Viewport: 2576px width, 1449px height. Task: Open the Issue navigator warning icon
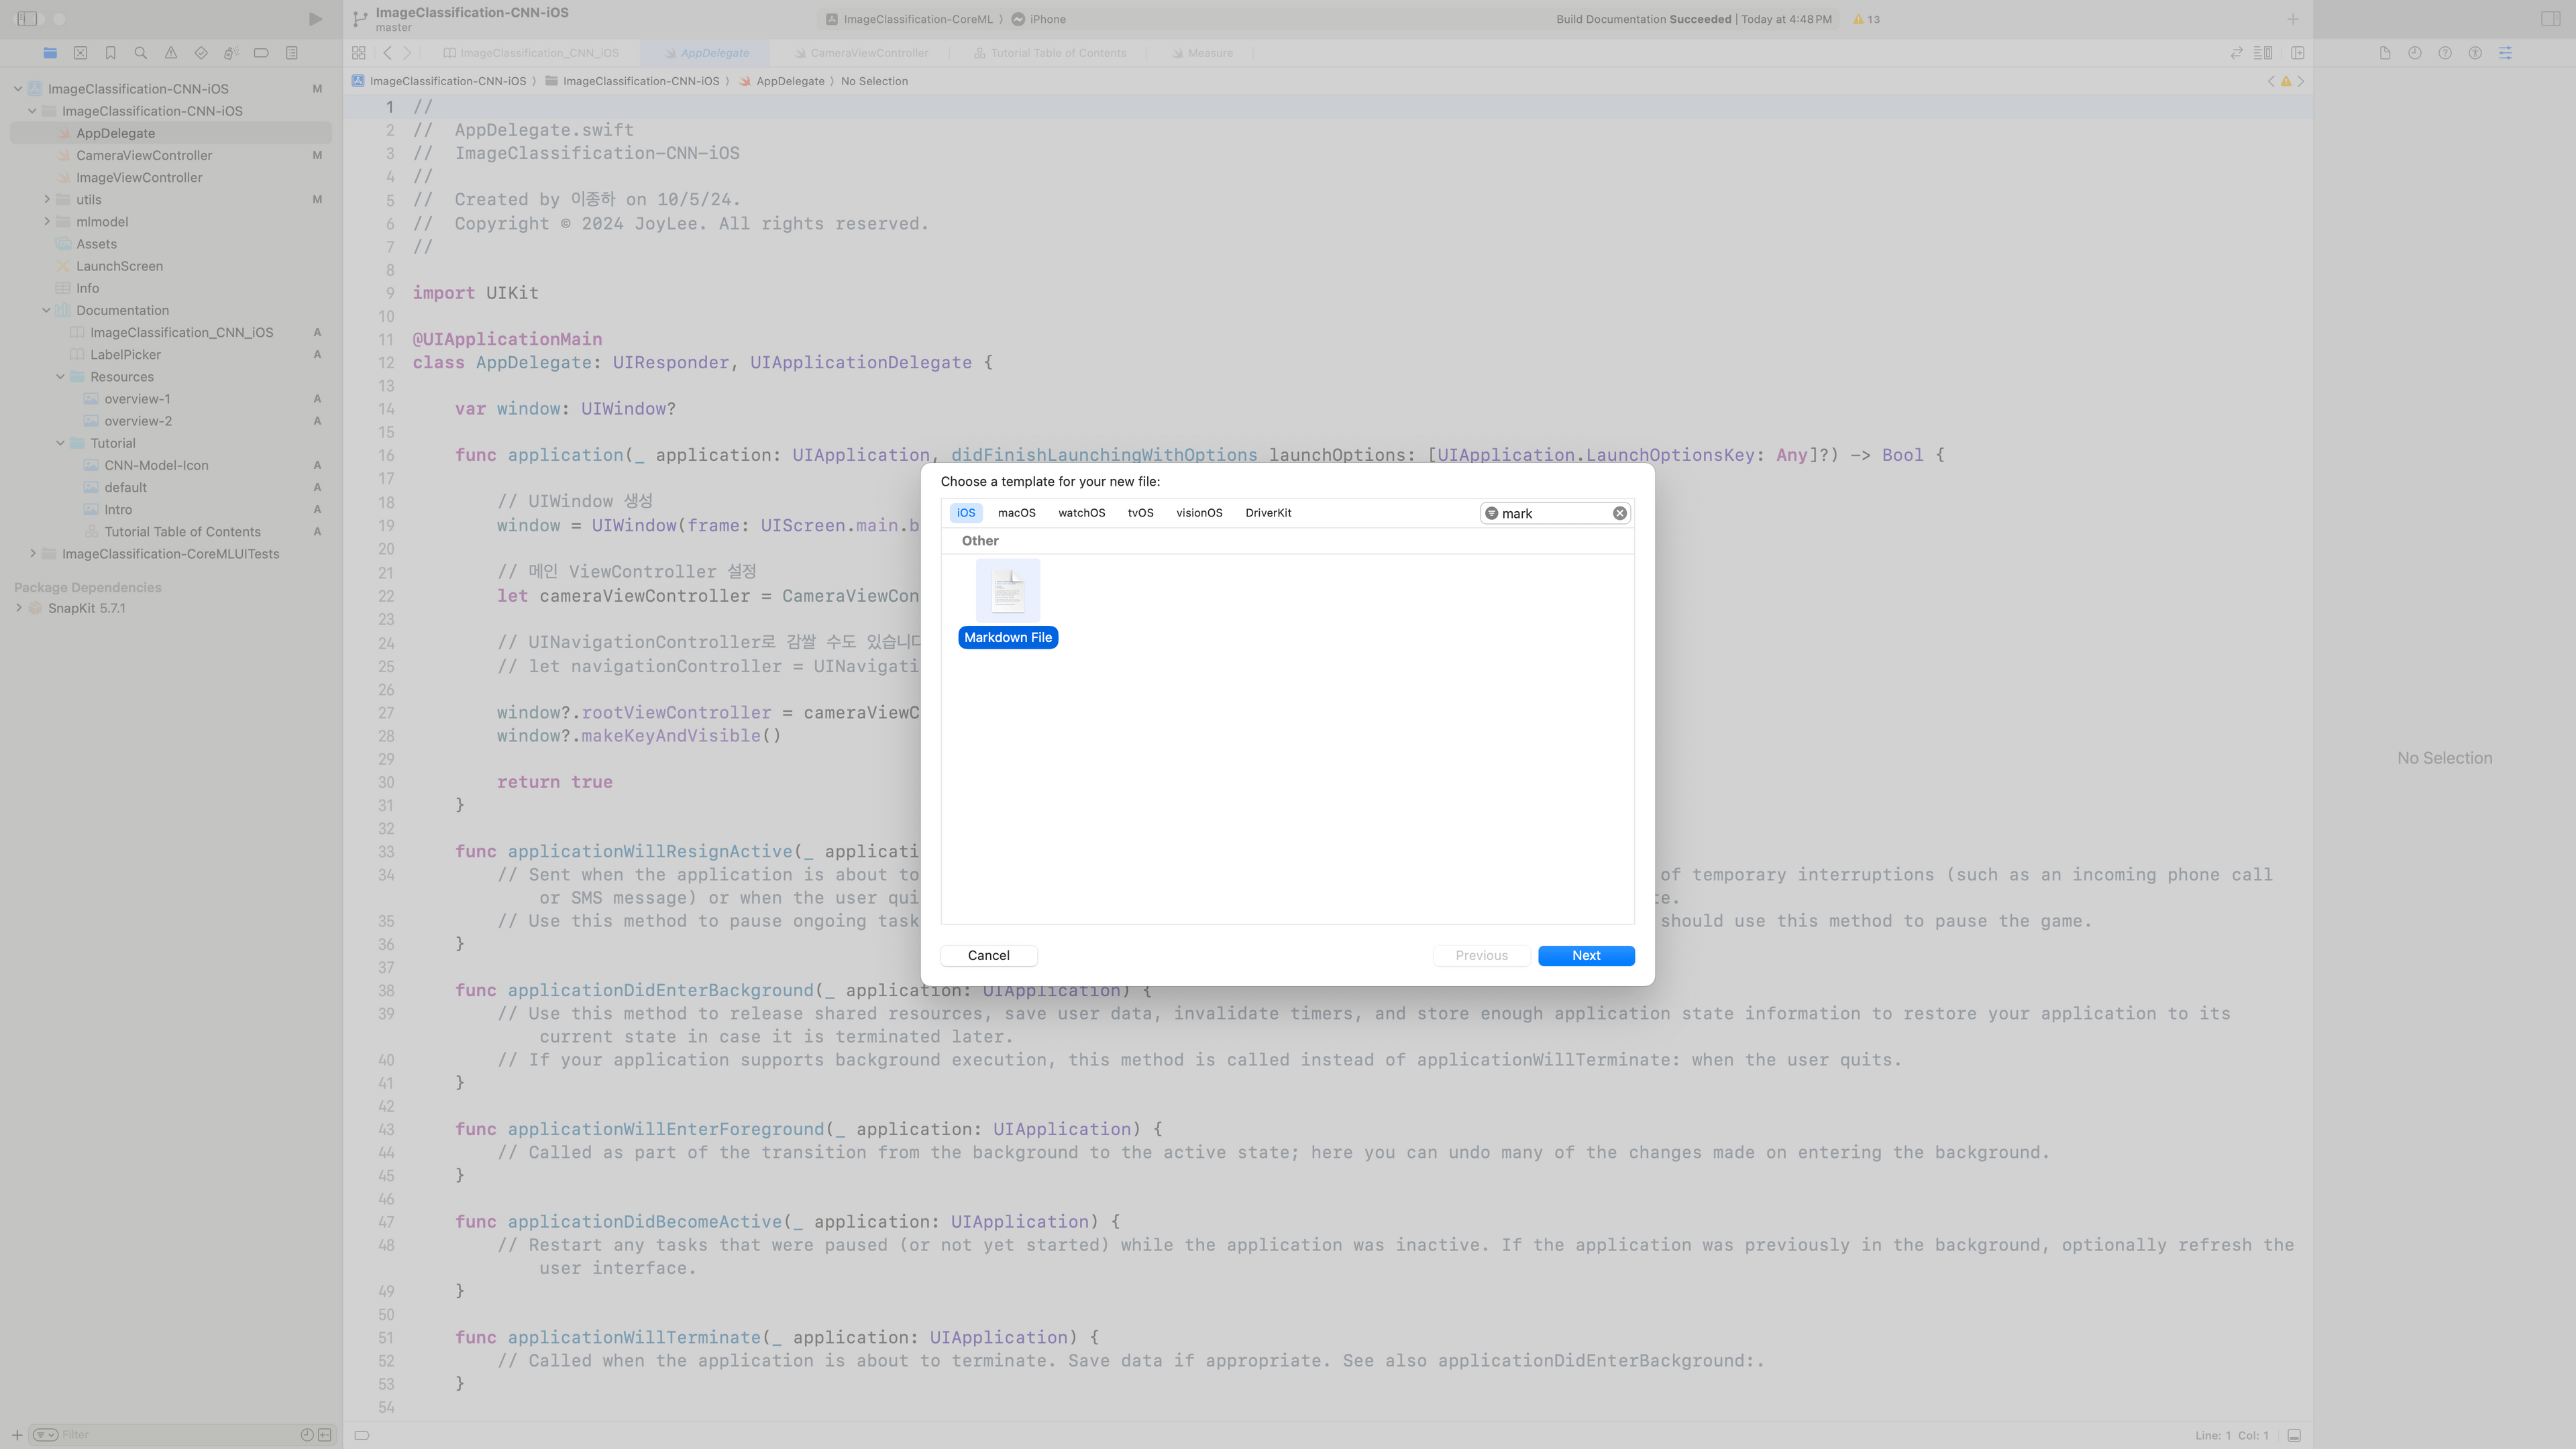click(171, 53)
